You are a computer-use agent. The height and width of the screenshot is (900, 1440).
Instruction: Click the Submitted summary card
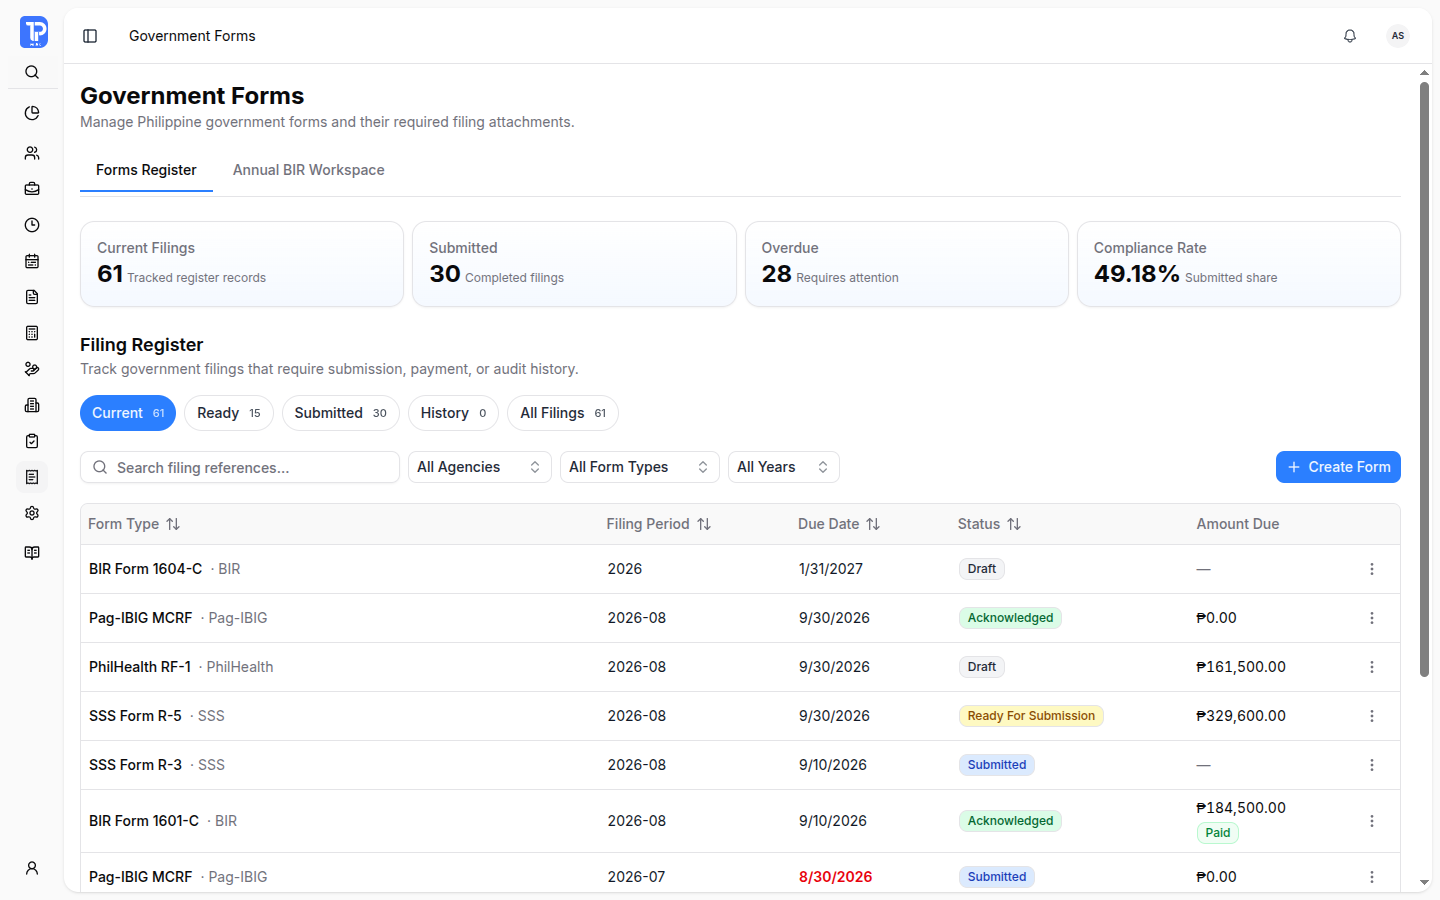pos(574,264)
